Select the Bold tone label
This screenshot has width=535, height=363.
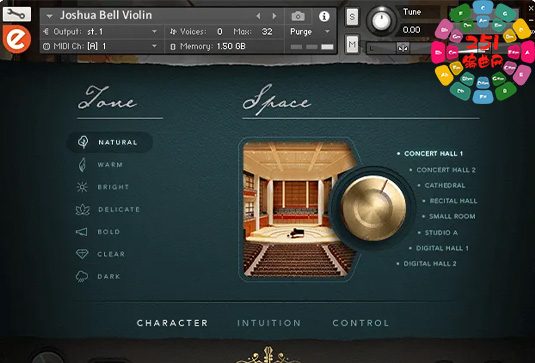(109, 232)
